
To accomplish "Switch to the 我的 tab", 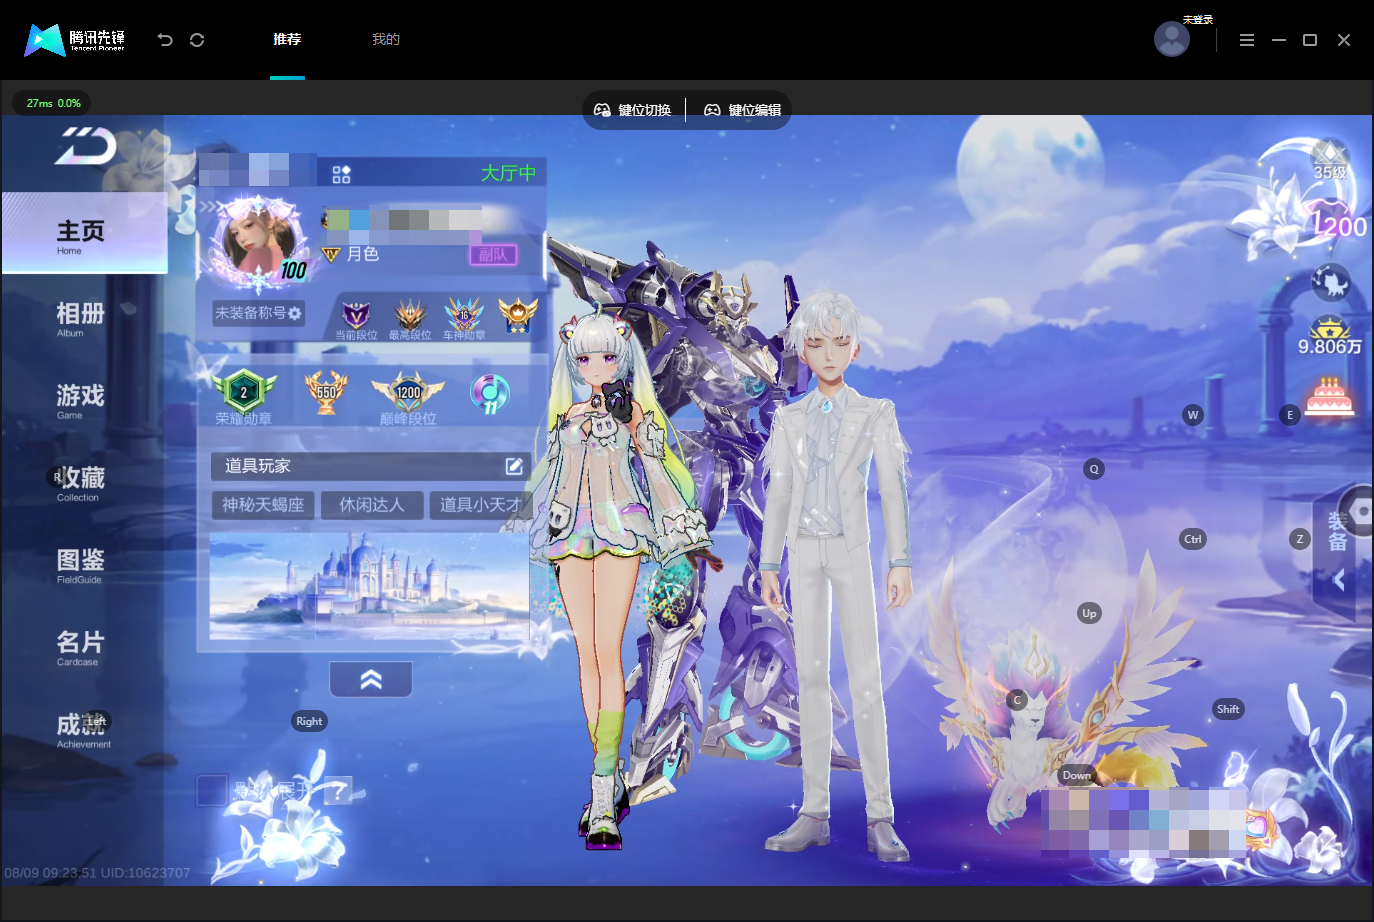I will [x=386, y=40].
